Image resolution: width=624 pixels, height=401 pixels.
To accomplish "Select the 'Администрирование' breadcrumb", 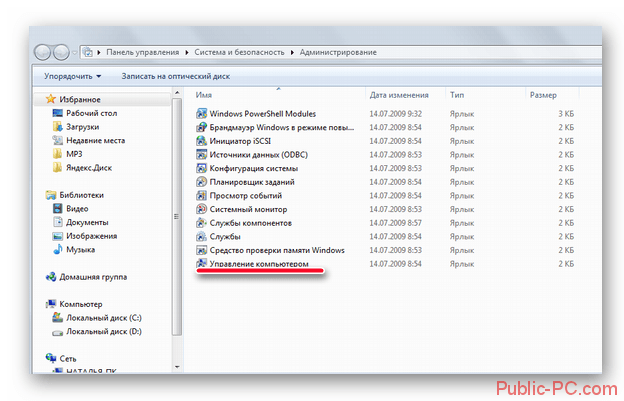I will pyautogui.click(x=338, y=52).
